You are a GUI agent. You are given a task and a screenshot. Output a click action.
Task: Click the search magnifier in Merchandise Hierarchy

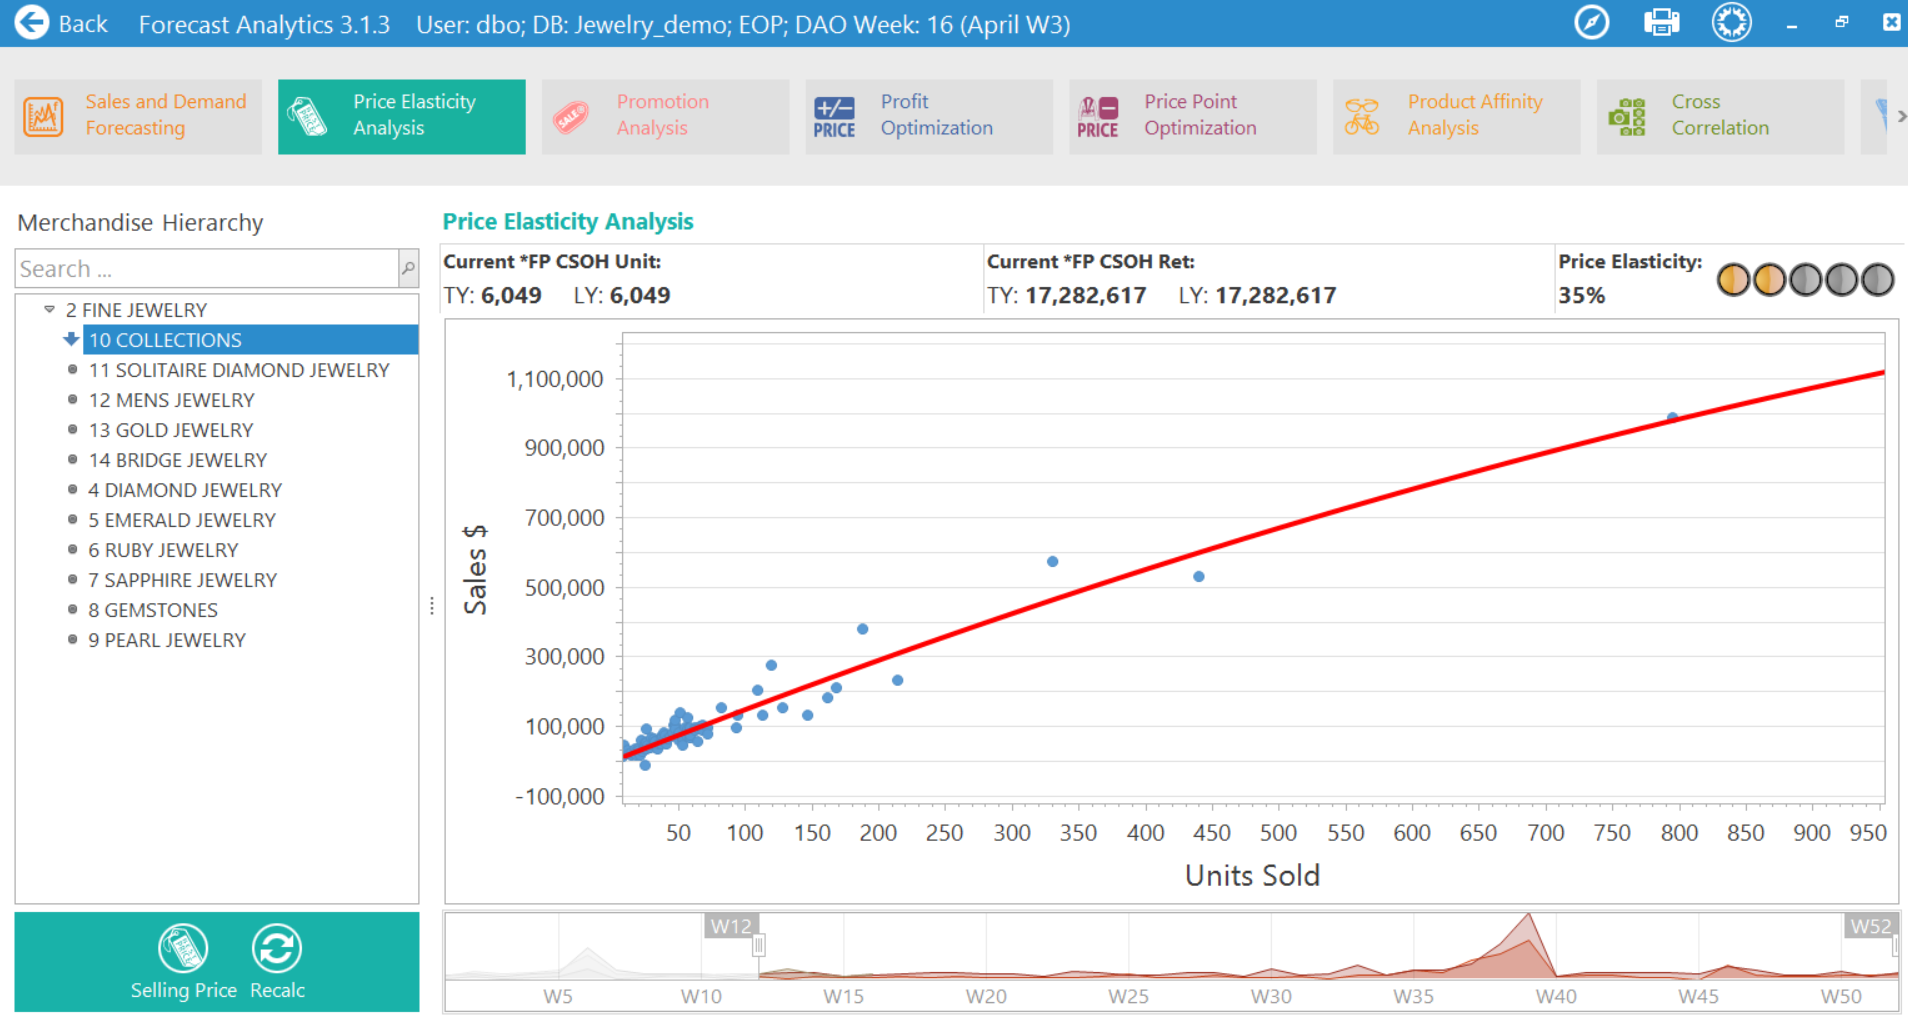tap(406, 268)
